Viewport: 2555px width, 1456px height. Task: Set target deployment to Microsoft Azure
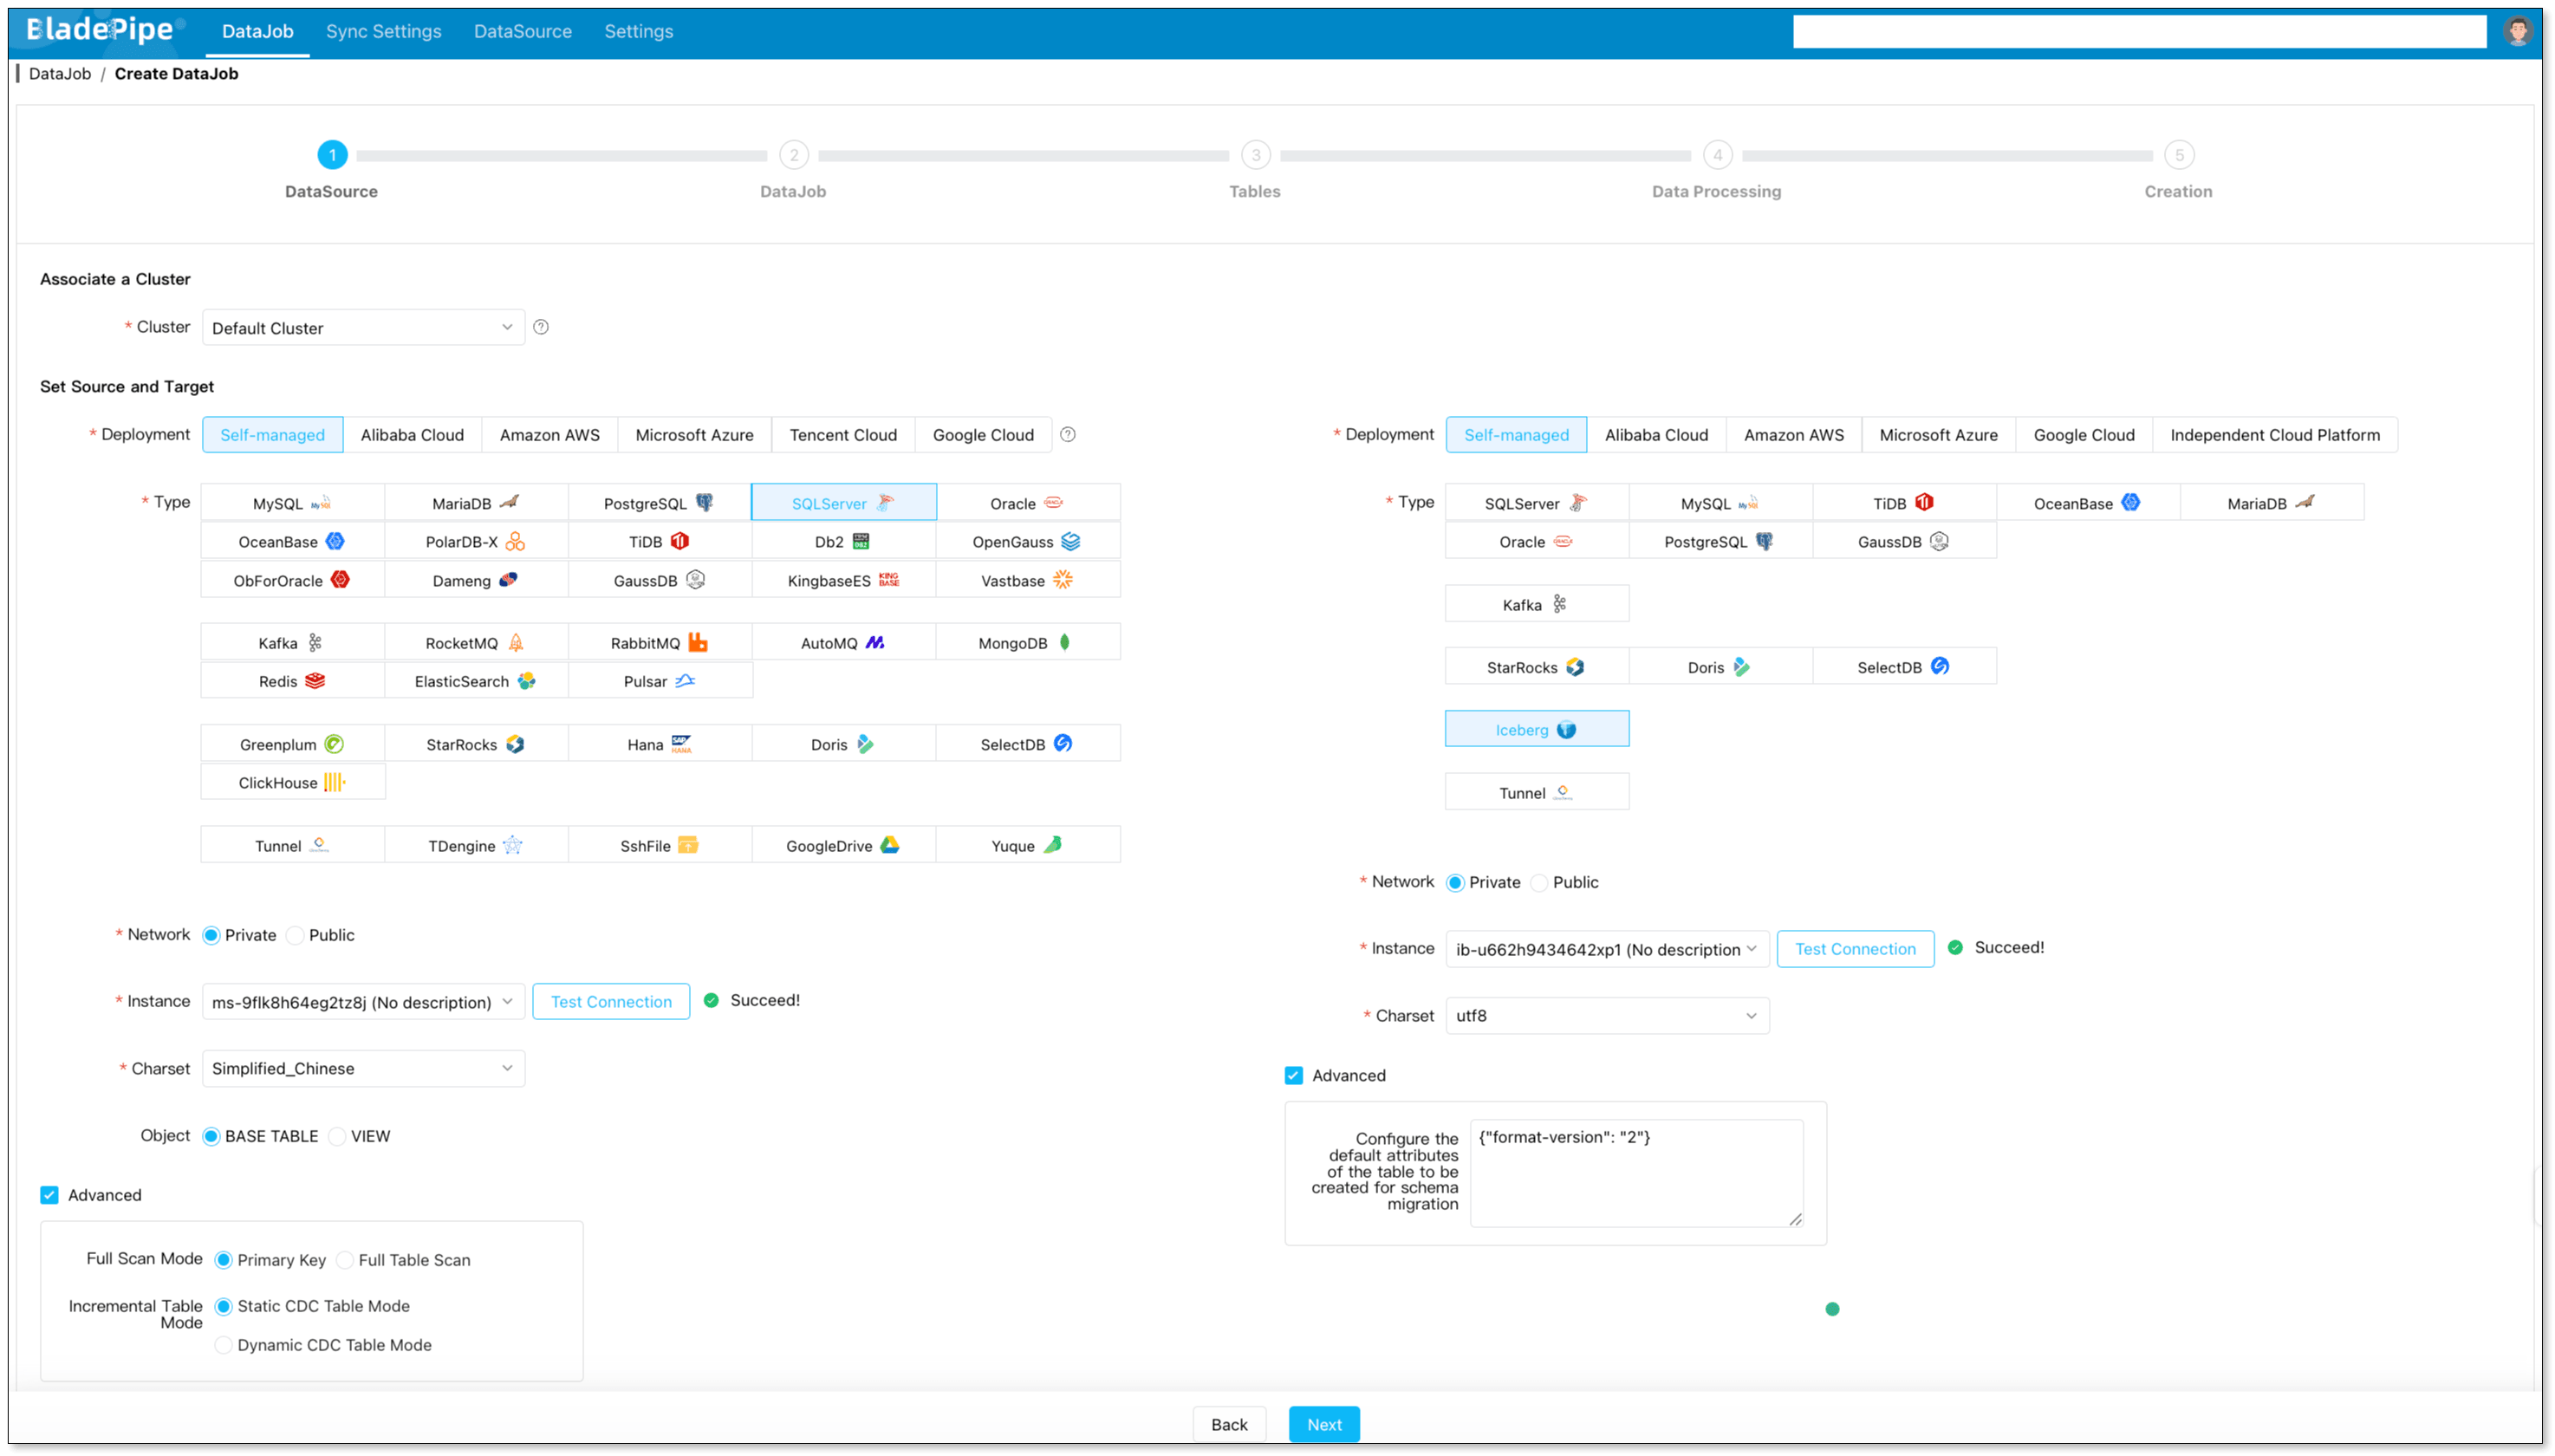pos(1937,435)
